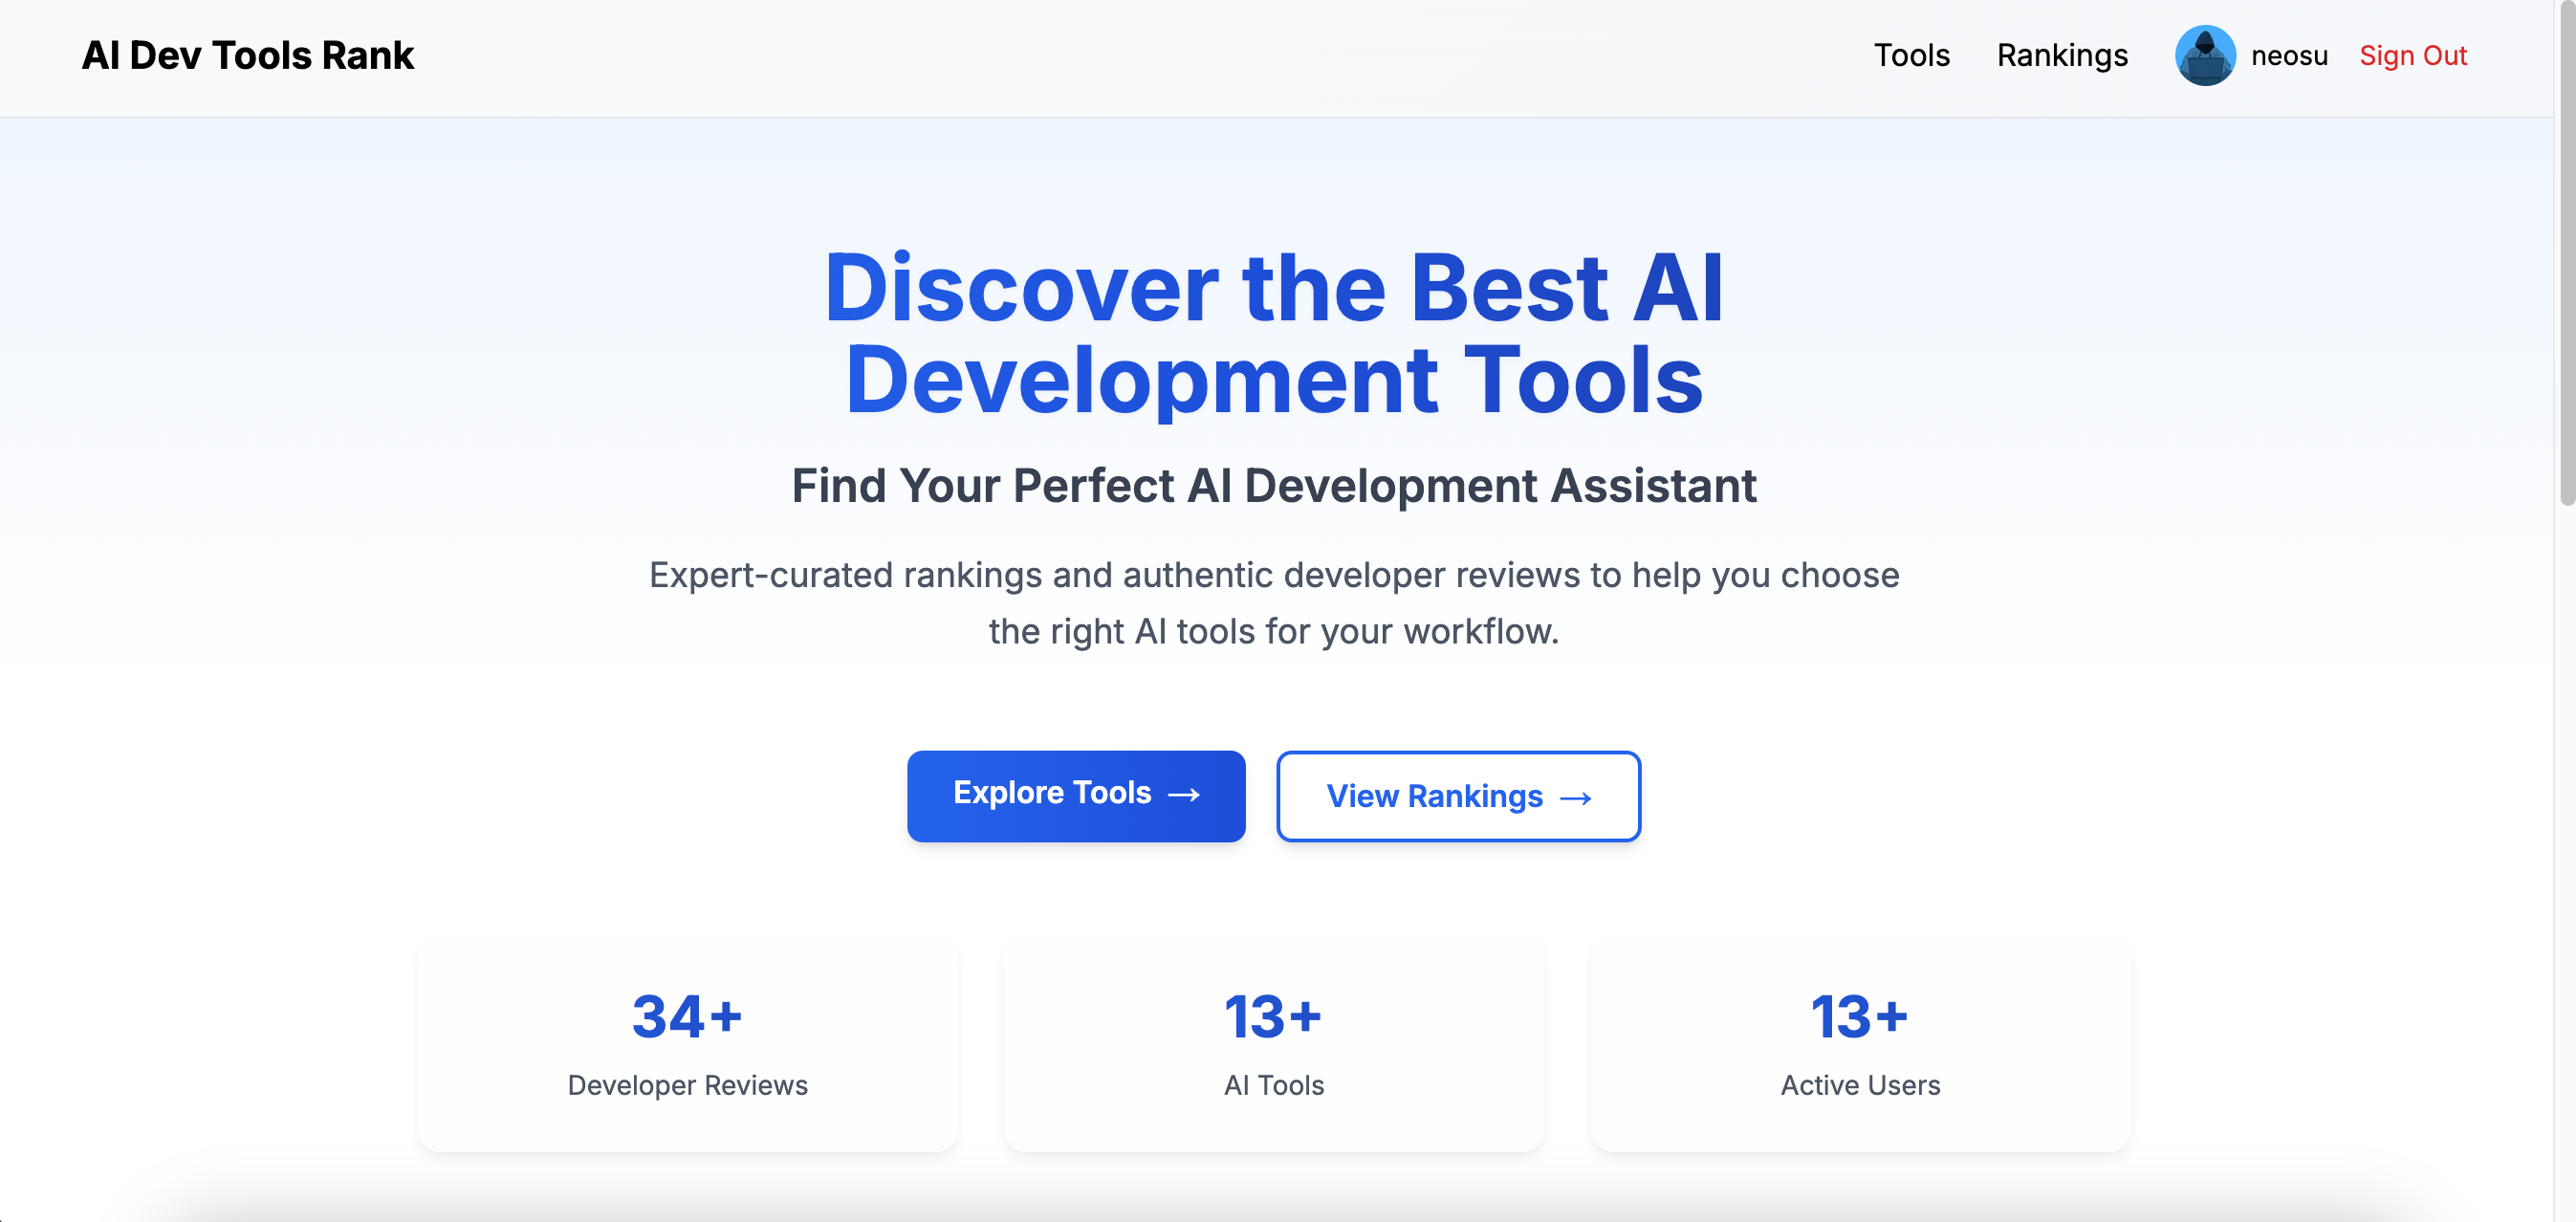Click the arrow icon in Explore Tools
2576x1222 pixels.
coord(1184,795)
